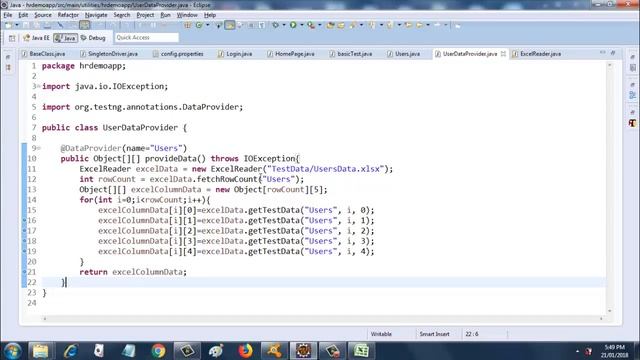The height and width of the screenshot is (360, 640).
Task: Maximize the editor area view
Action: pos(613,53)
